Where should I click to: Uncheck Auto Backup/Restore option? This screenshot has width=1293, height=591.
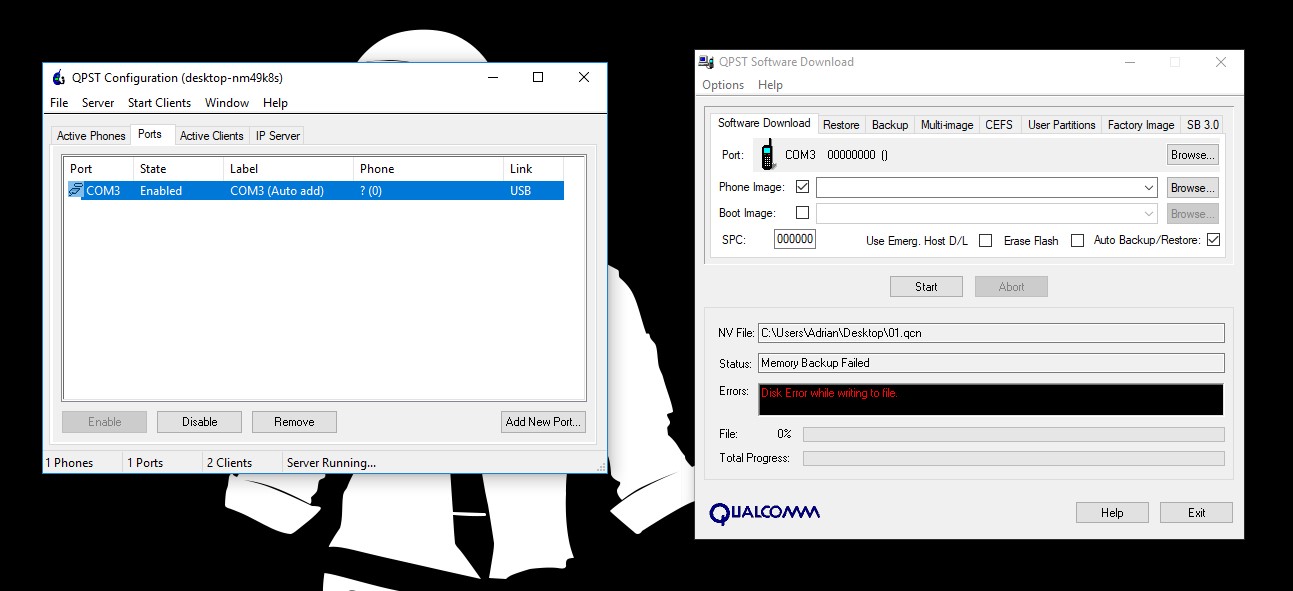click(1213, 240)
